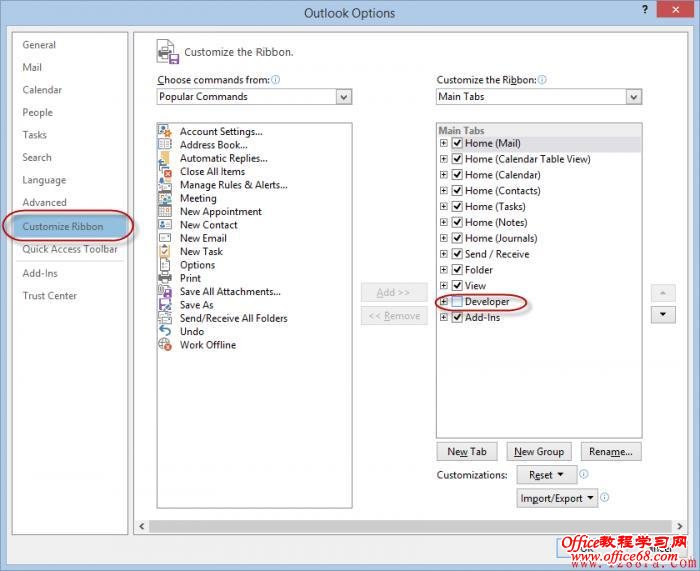700x571 pixels.
Task: Click the Automatic Replies command icon
Action: coord(165,158)
